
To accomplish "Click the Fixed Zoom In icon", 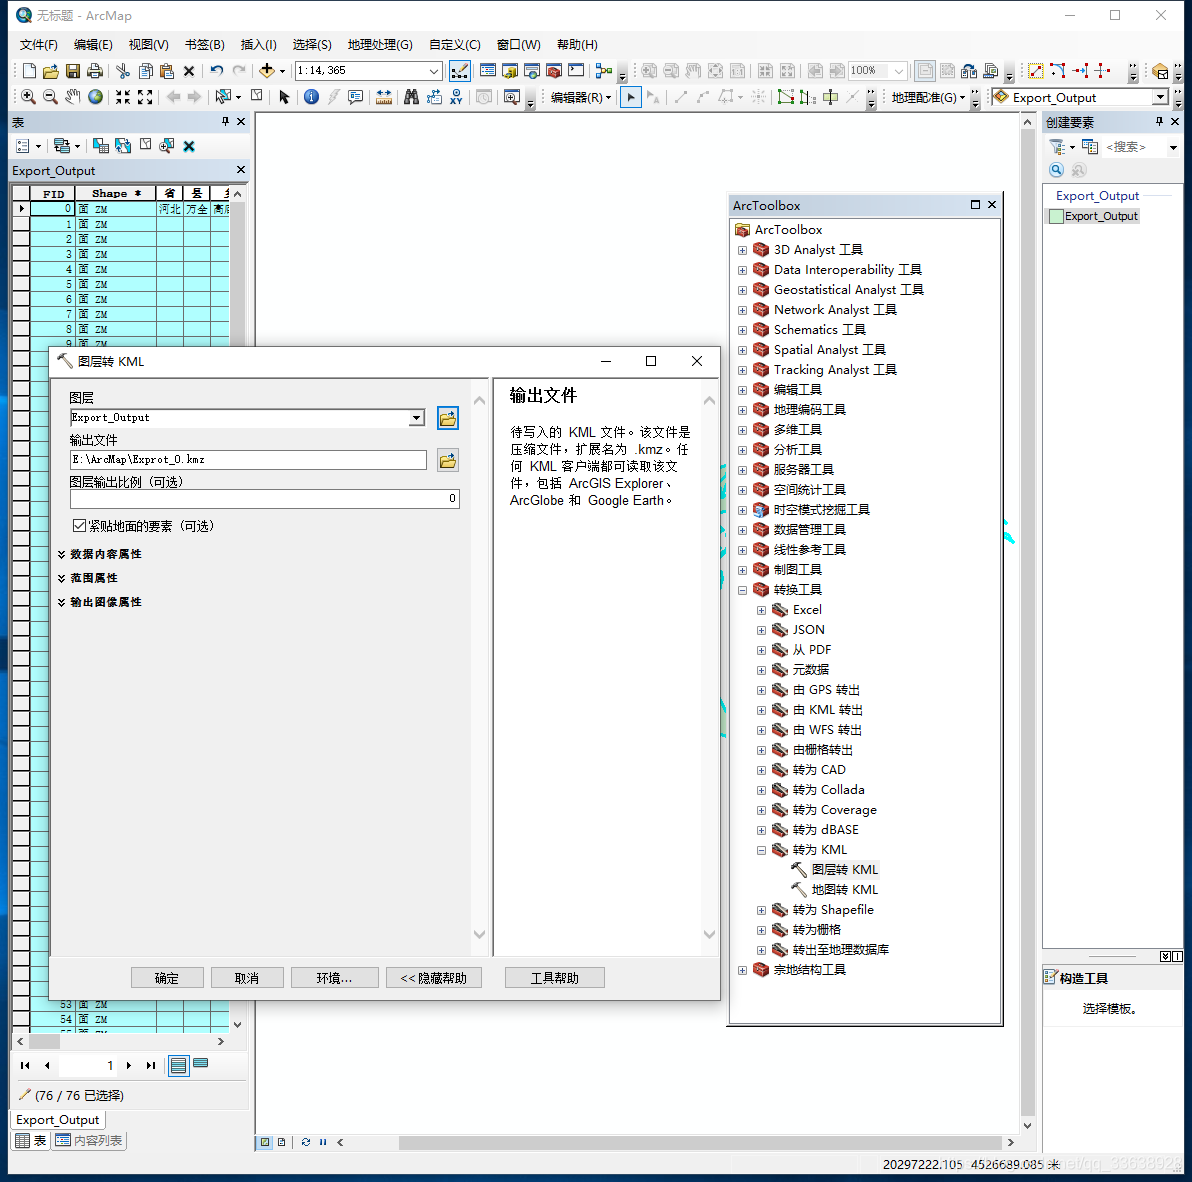I will point(122,97).
